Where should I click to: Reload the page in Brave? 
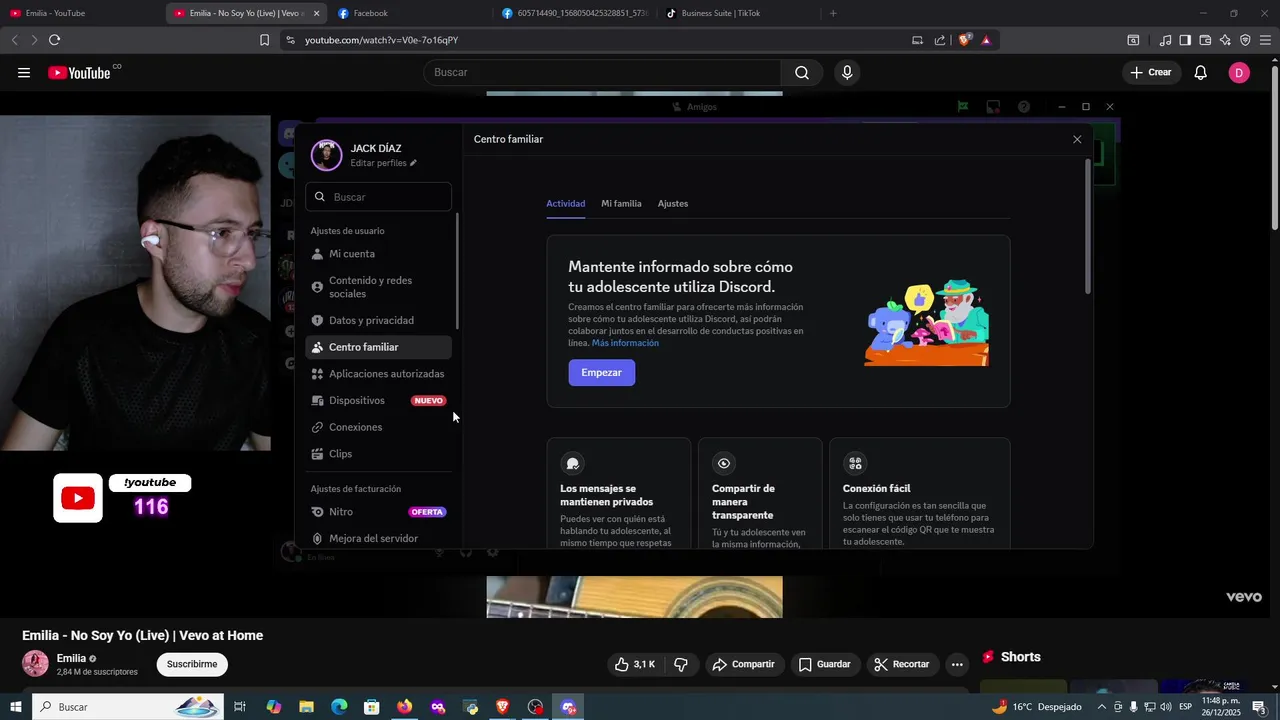tap(54, 40)
